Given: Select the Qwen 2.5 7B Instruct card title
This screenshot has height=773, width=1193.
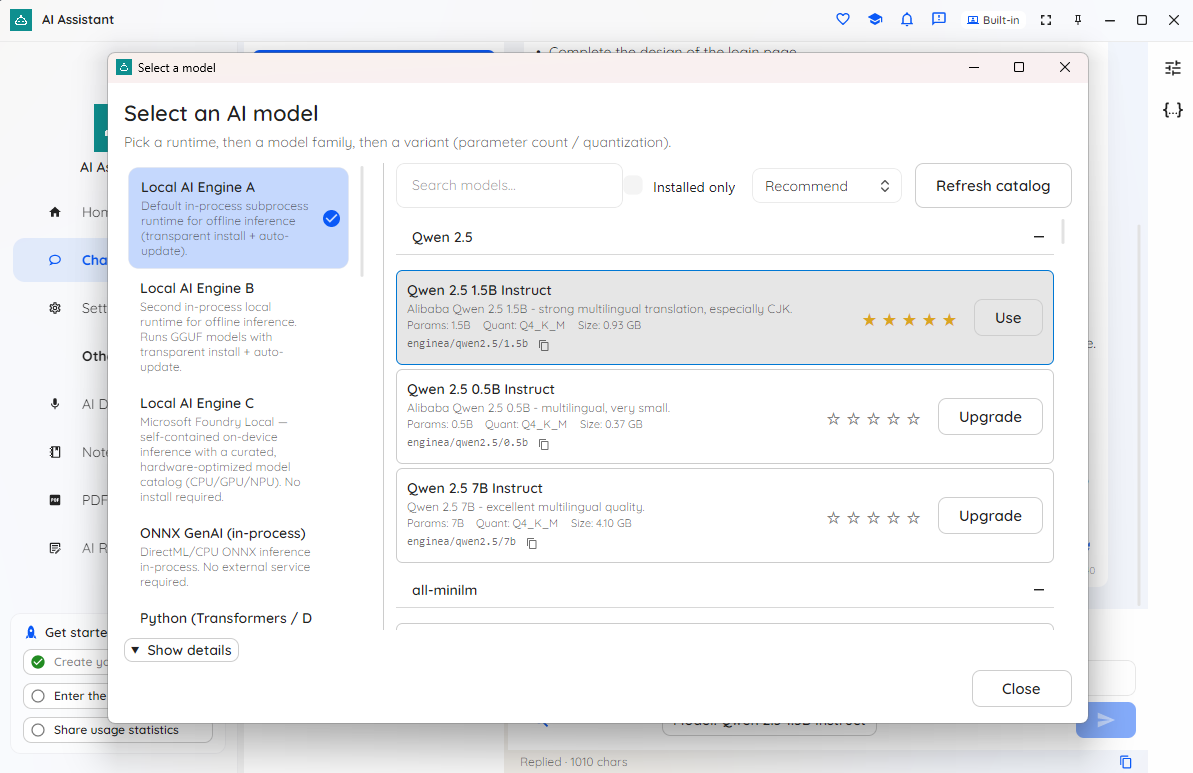Looking at the screenshot, I should (x=475, y=488).
